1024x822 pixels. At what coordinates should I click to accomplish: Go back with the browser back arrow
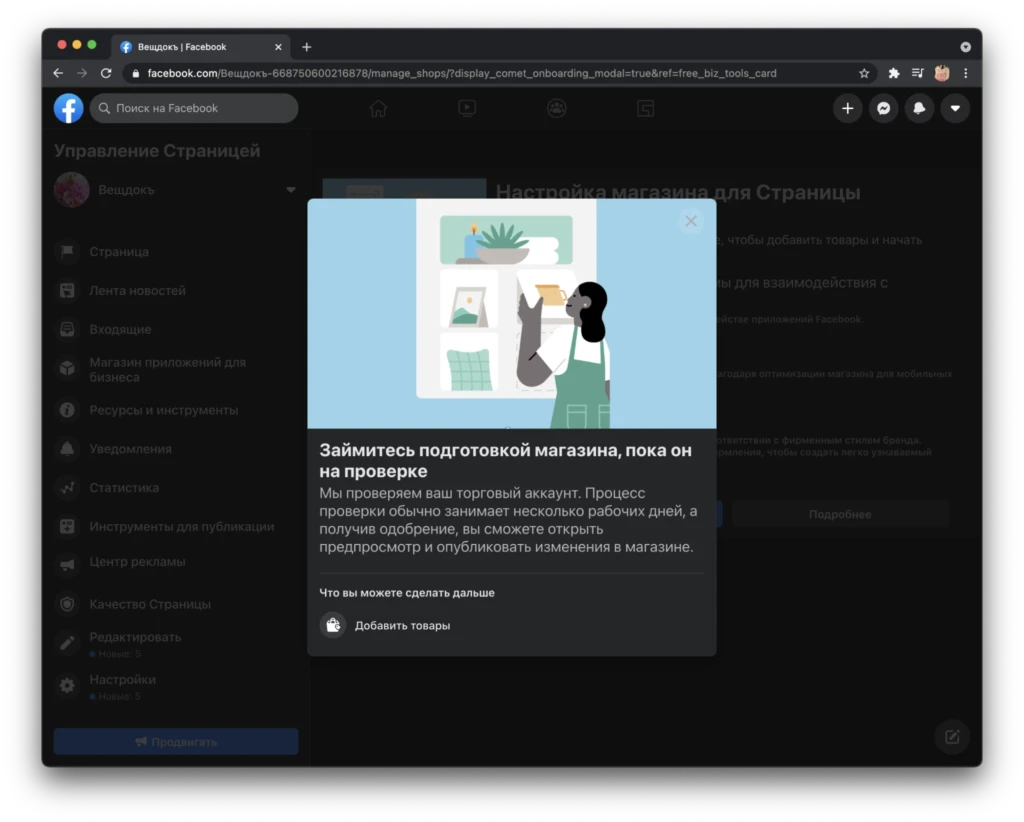click(x=58, y=73)
